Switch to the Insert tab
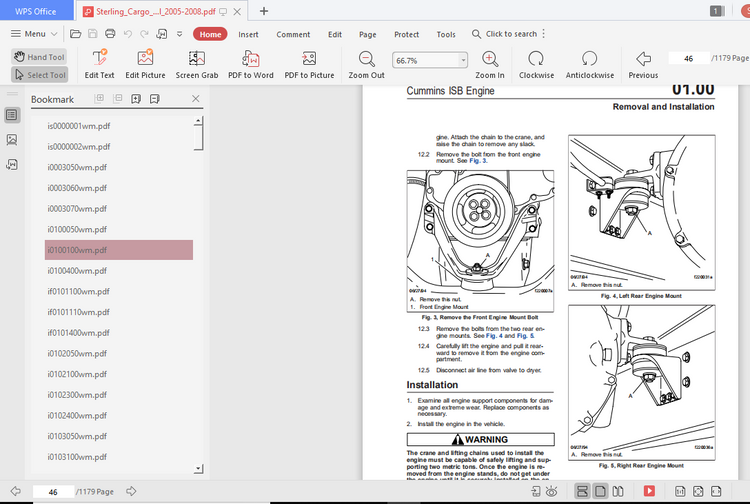Screen dimensions: 750x504 248,34
